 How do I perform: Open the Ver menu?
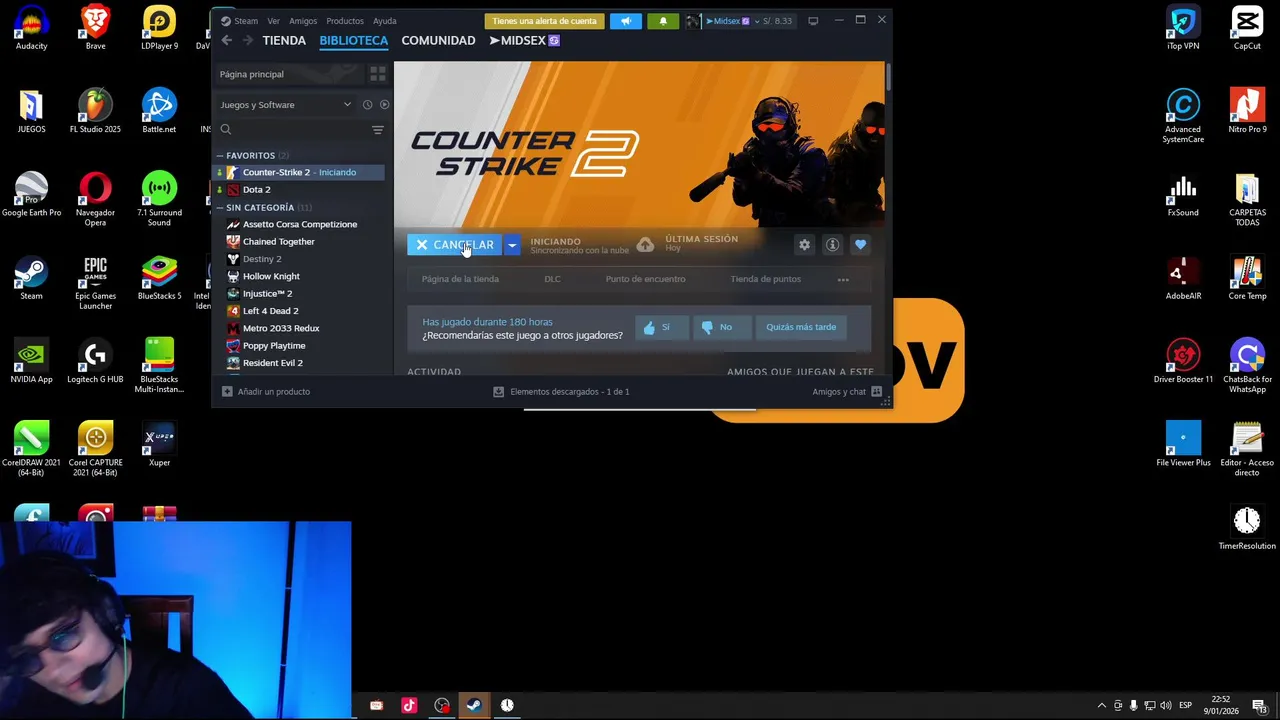pos(273,21)
